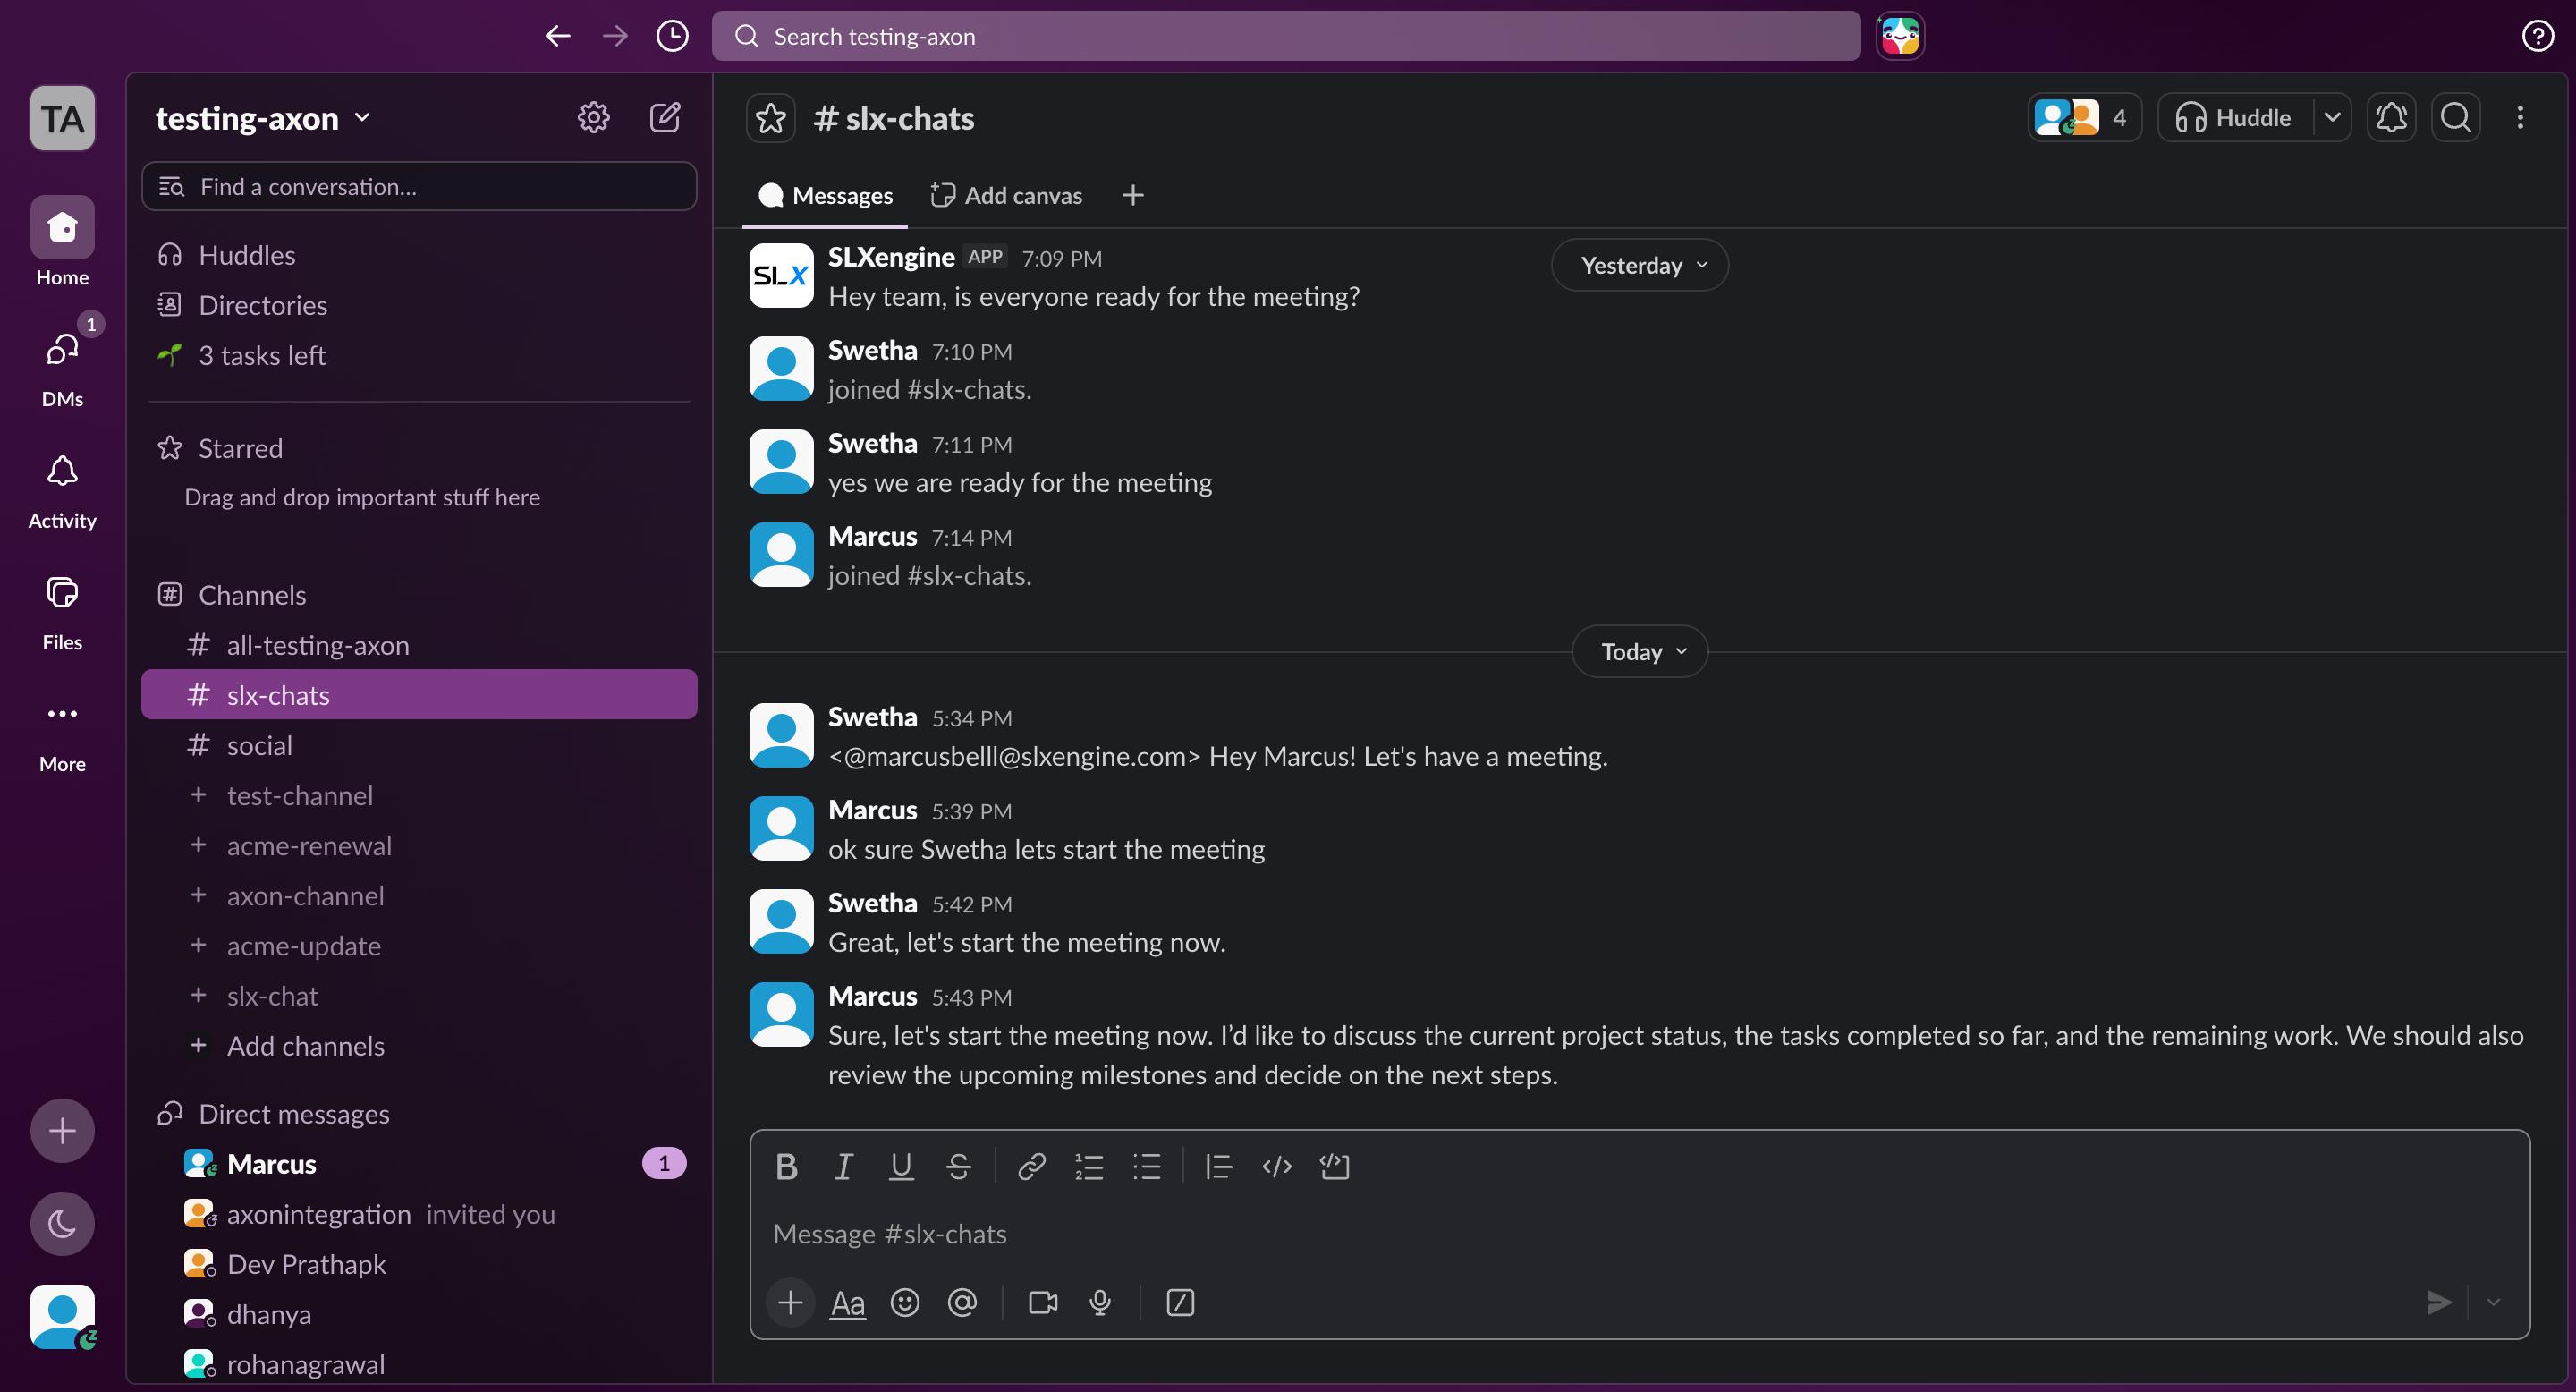Open the Yesterday date dropdown

point(1639,265)
